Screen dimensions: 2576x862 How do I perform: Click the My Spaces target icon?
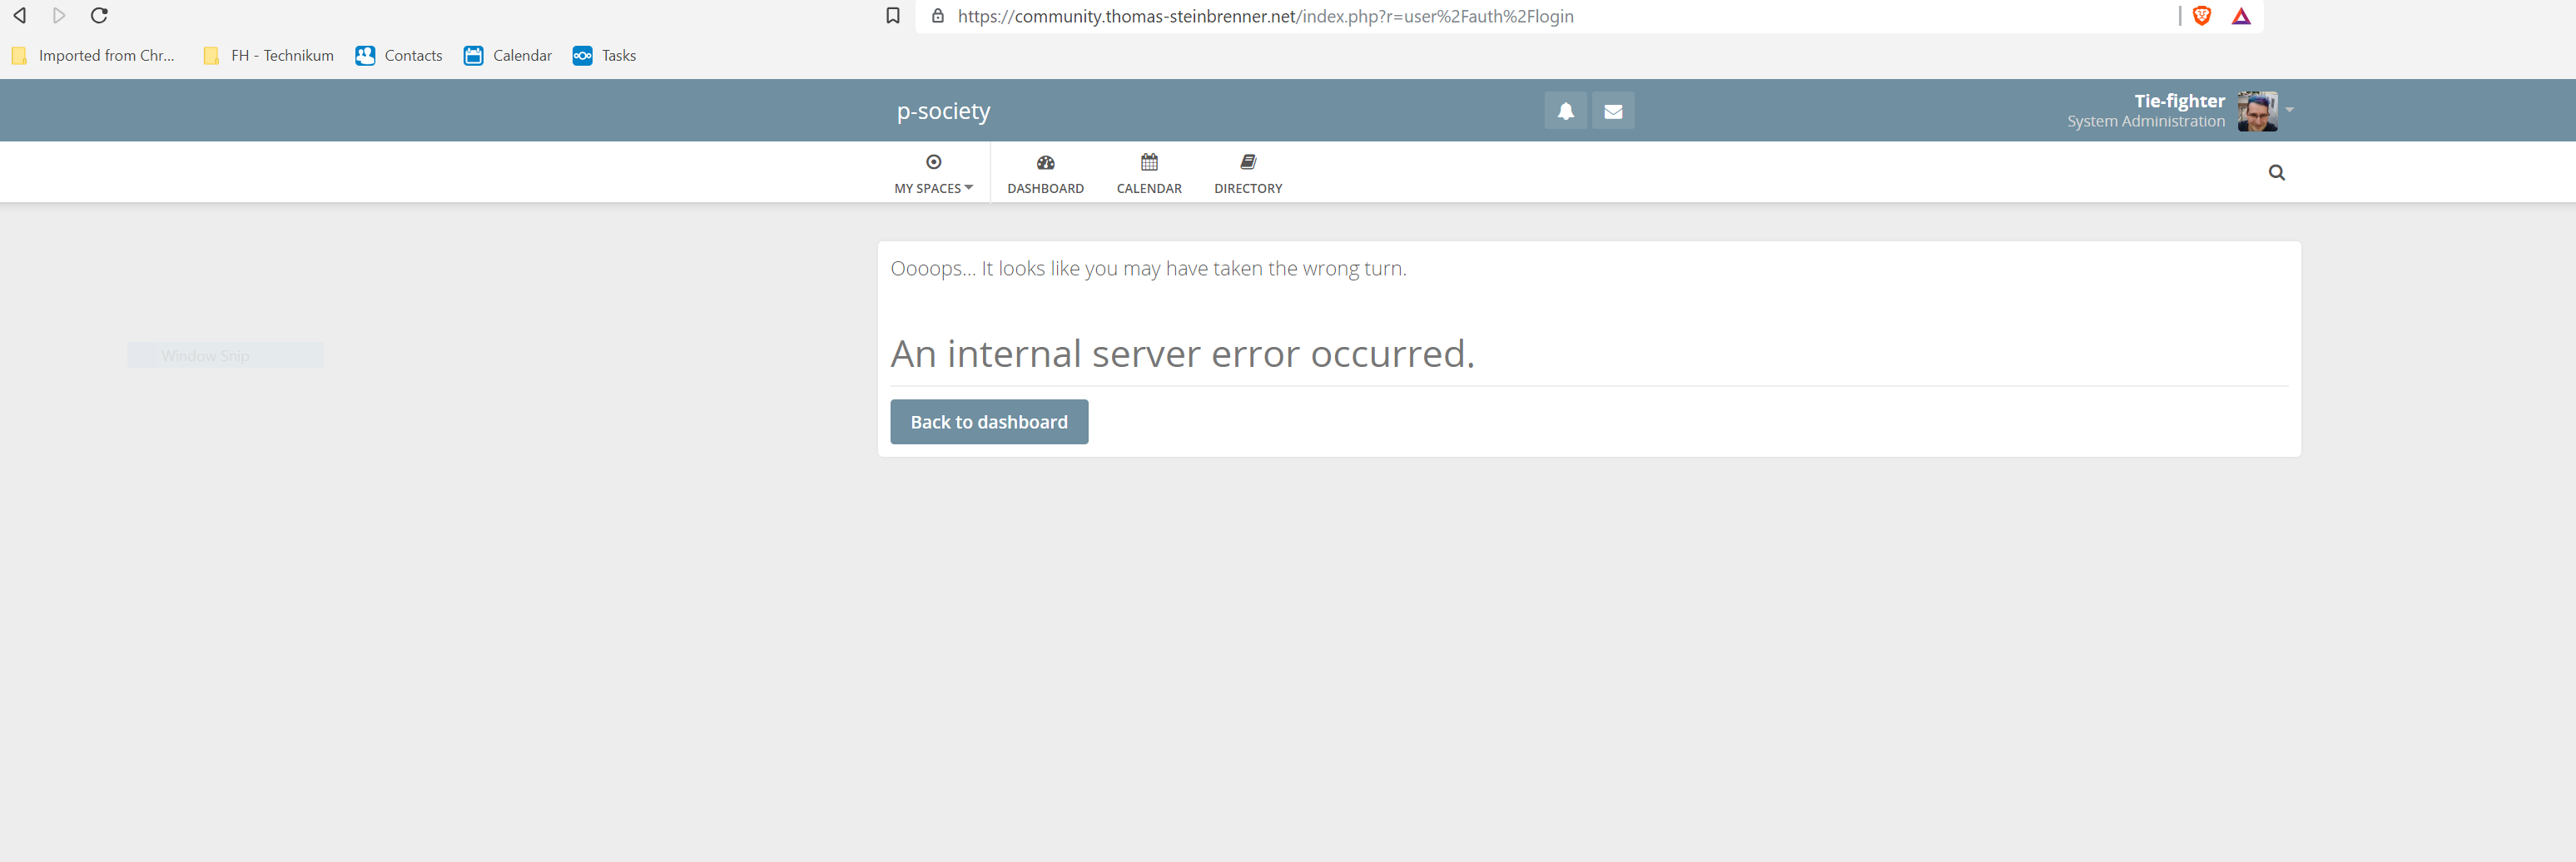point(933,161)
